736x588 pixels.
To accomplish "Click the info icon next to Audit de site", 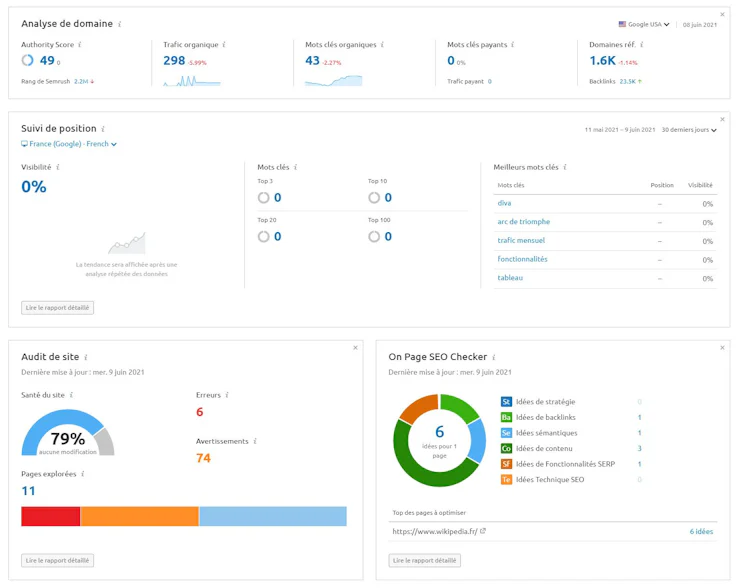I will coord(86,357).
